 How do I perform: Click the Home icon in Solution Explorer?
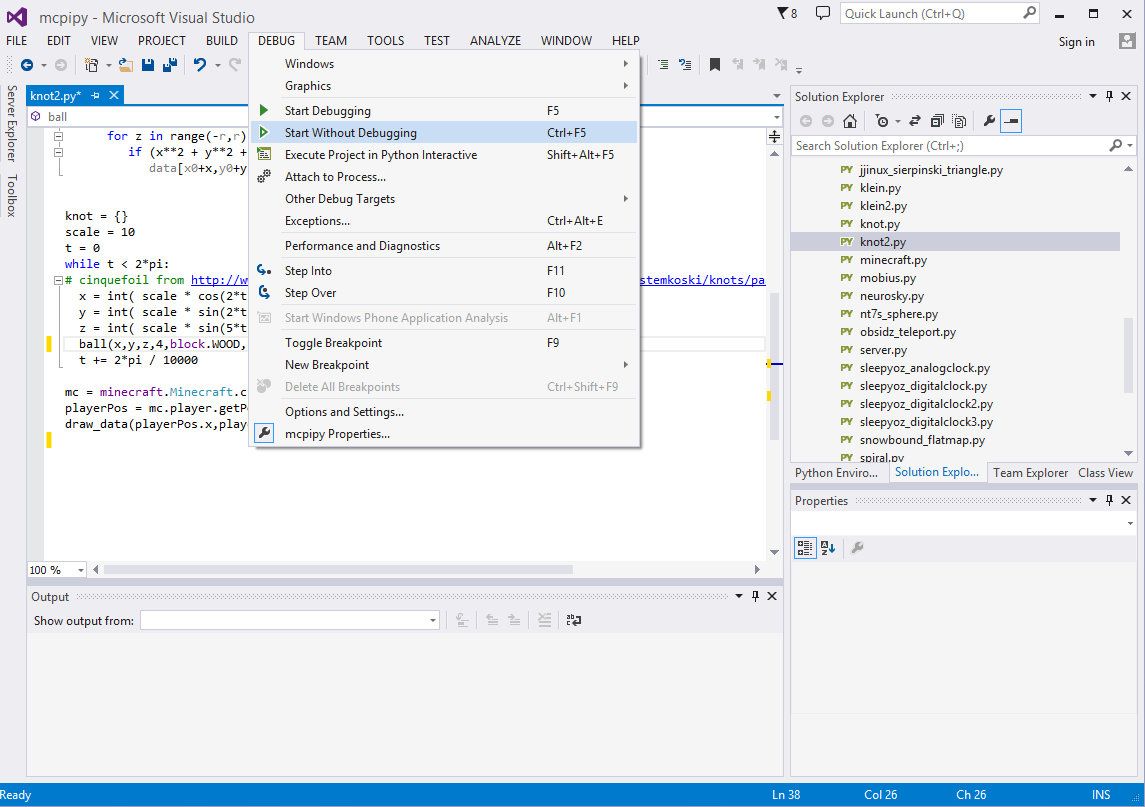pos(850,121)
